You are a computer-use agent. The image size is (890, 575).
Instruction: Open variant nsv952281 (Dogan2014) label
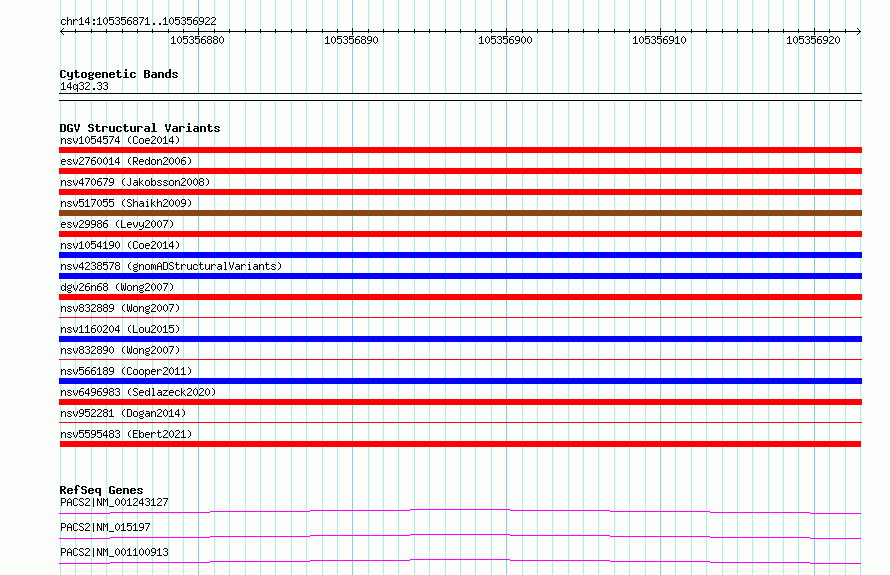(123, 413)
